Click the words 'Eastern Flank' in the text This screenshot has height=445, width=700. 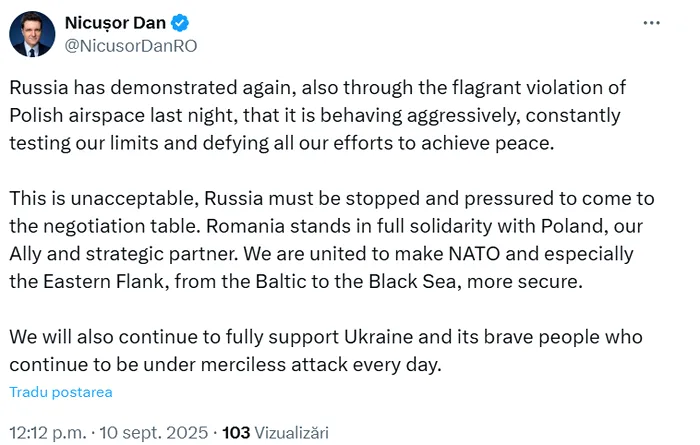104,281
